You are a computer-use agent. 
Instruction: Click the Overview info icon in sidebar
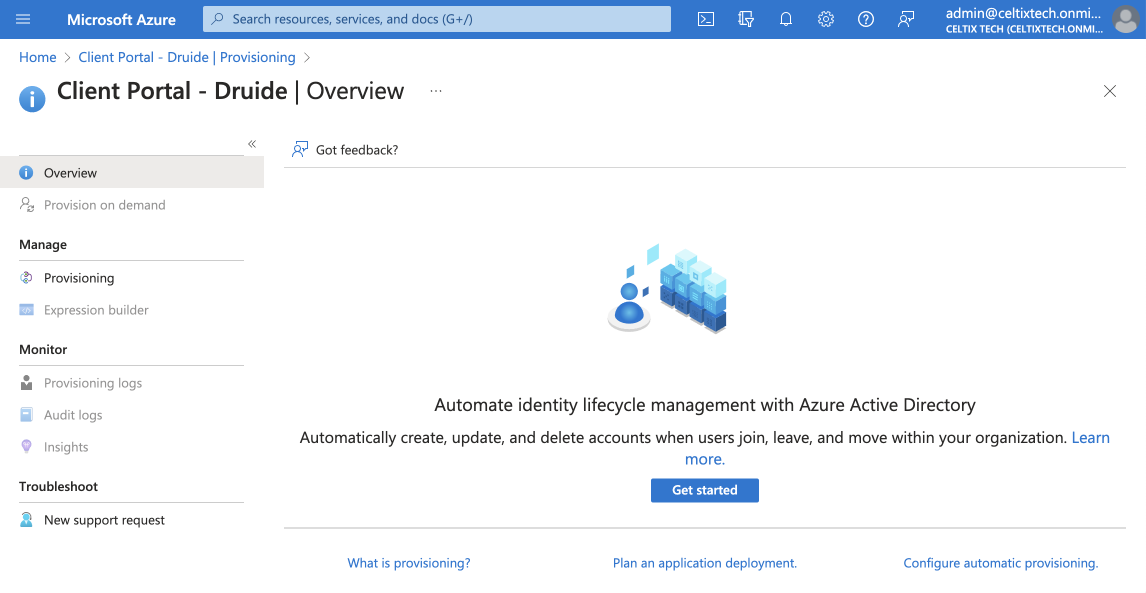click(26, 173)
